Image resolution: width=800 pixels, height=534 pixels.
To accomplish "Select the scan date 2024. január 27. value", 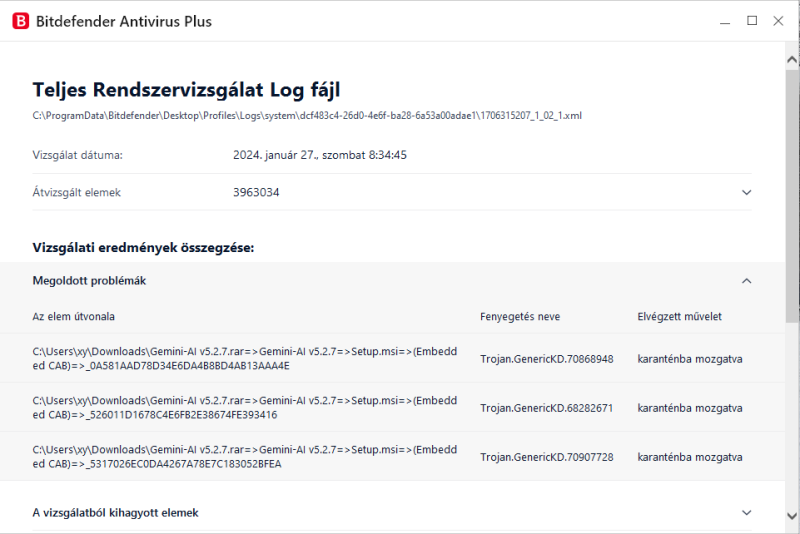I will pyautogui.click(x=320, y=155).
